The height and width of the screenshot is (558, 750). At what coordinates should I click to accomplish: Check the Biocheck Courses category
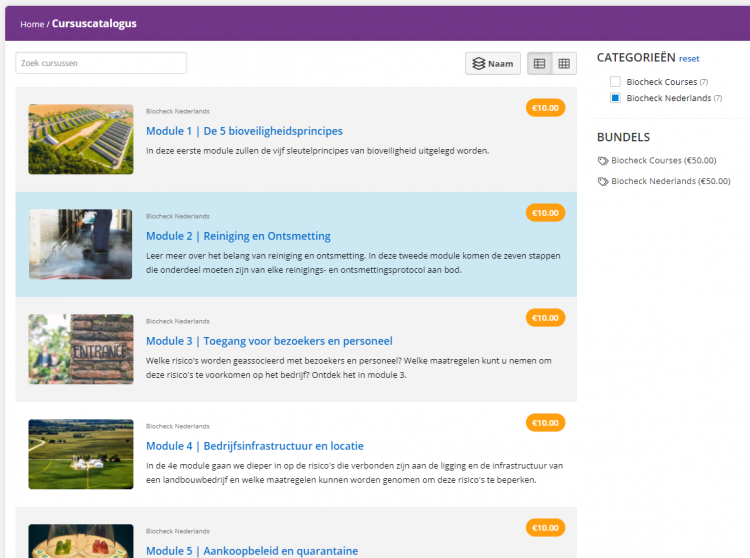point(616,82)
